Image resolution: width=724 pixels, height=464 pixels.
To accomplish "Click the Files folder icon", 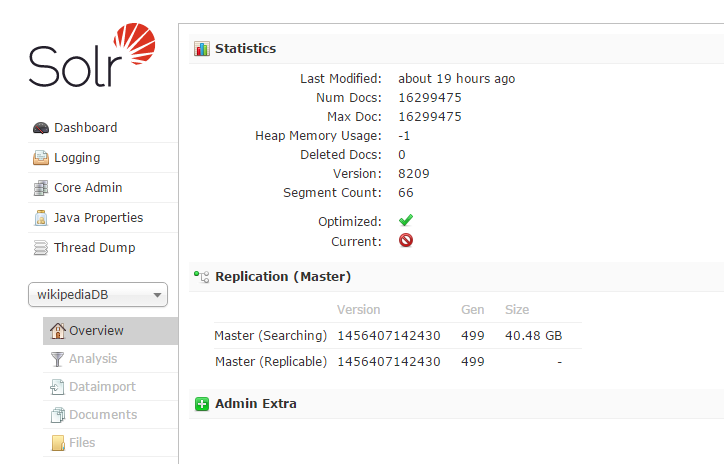I will 58,443.
